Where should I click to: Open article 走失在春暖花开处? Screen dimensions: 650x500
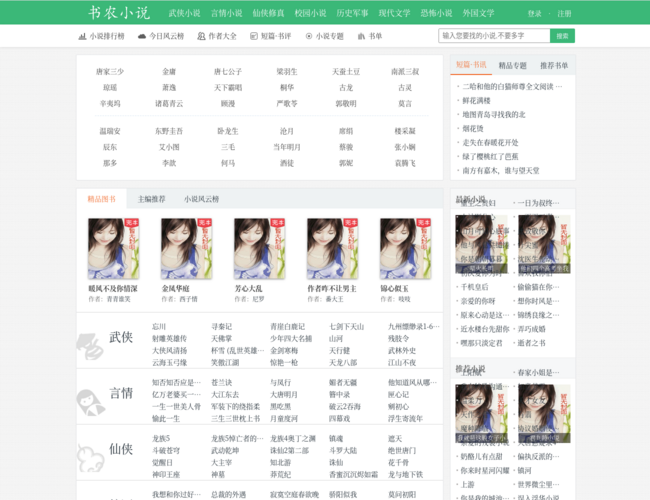coord(490,143)
